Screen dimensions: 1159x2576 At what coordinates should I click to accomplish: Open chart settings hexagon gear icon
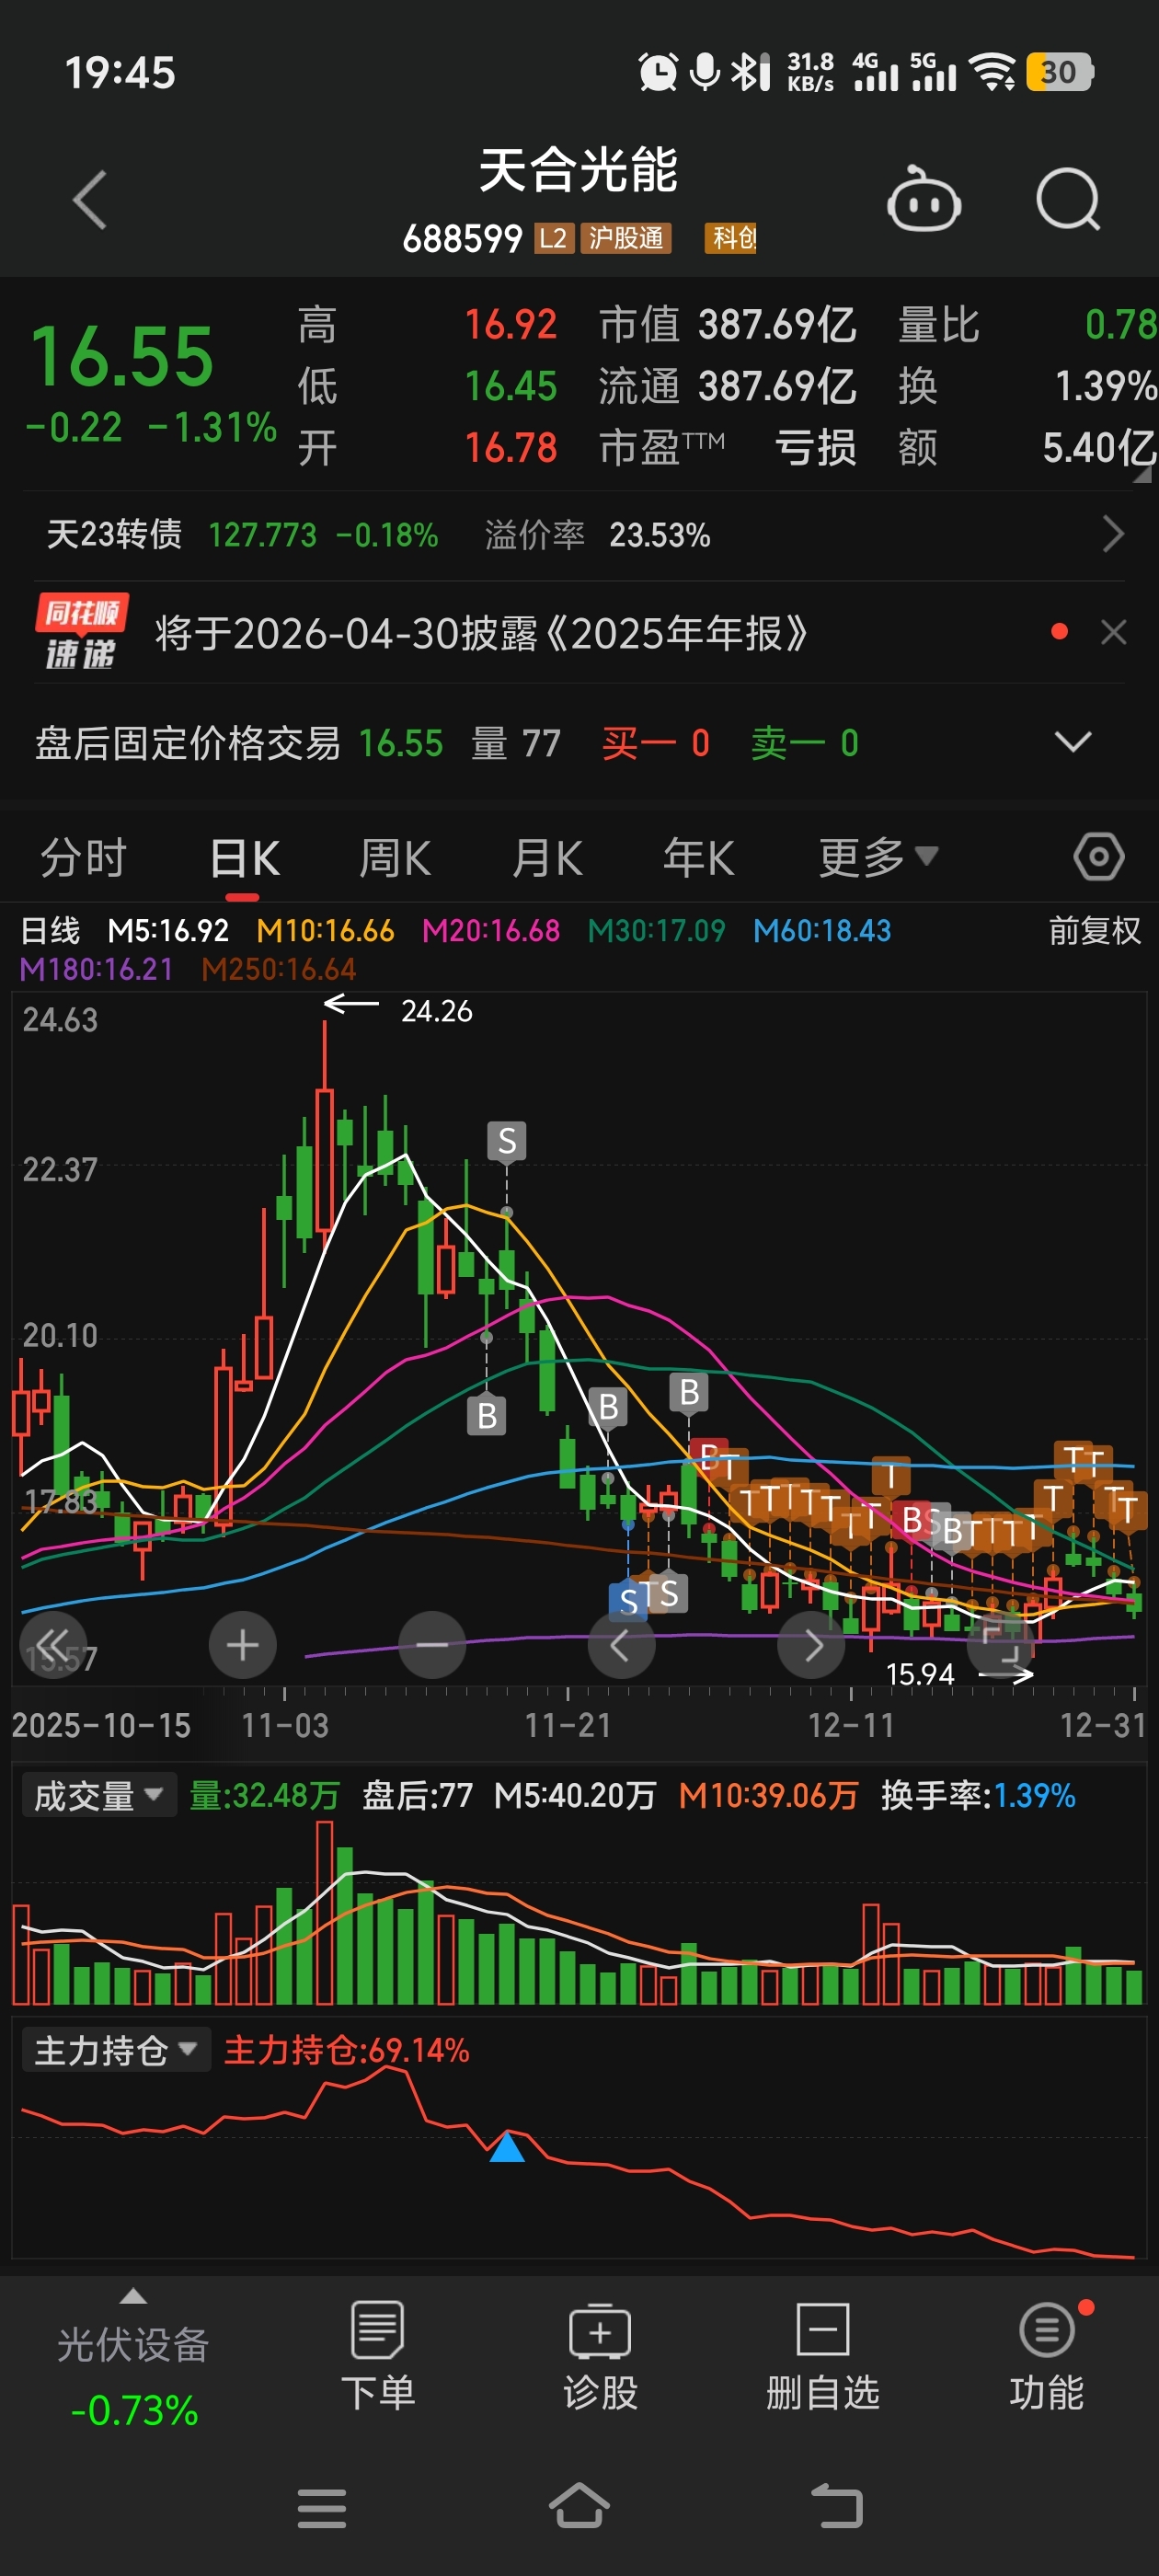click(1098, 857)
